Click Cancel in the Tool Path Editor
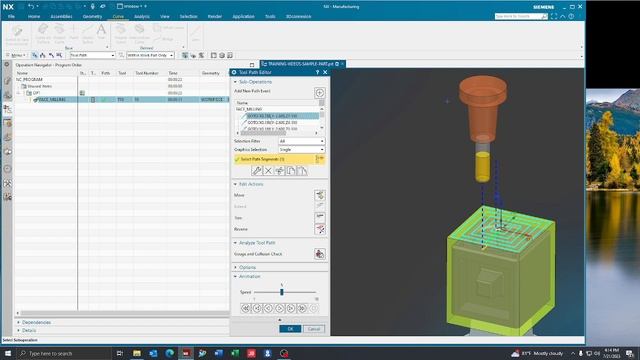The height and width of the screenshot is (360, 640). (x=314, y=329)
